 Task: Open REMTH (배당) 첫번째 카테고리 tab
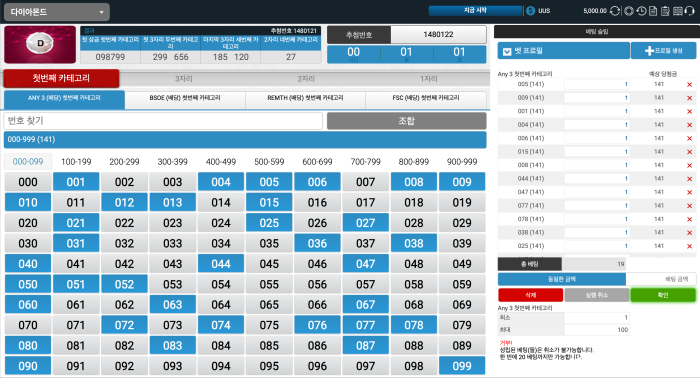click(x=305, y=99)
